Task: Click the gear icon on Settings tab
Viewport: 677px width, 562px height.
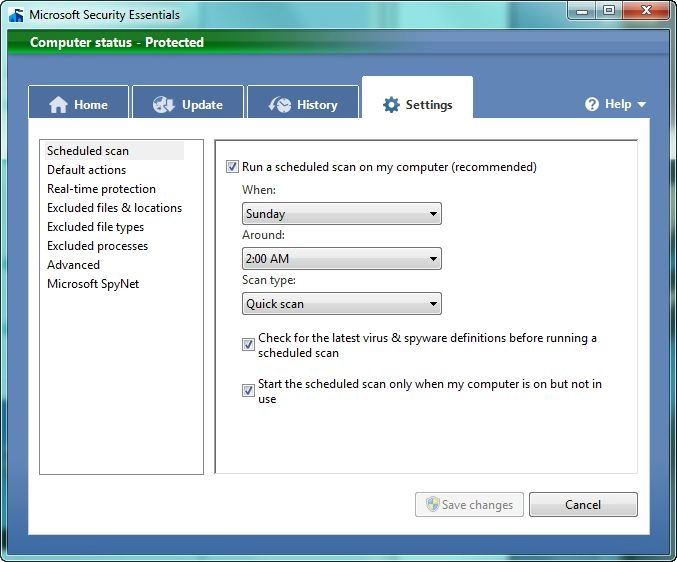Action: pyautogui.click(x=391, y=104)
